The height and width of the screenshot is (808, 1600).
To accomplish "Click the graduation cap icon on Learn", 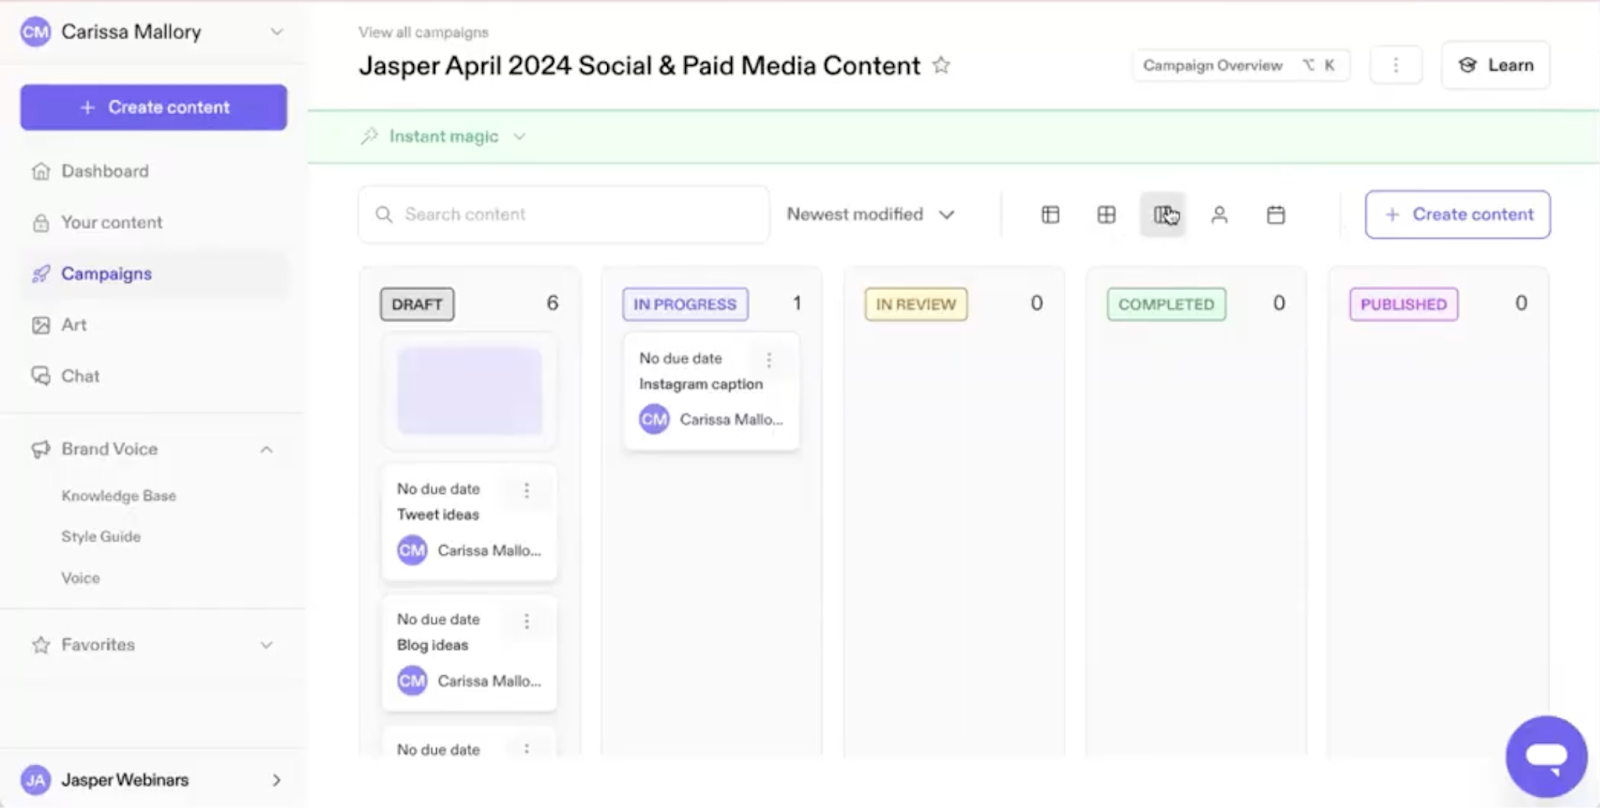I will 1467,65.
